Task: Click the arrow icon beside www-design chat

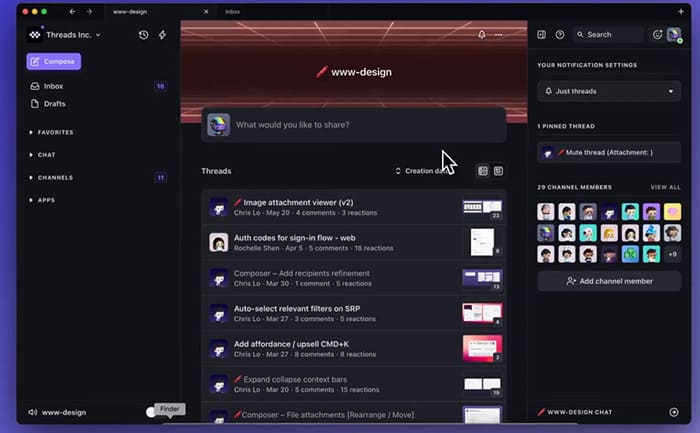Action: (x=673, y=412)
